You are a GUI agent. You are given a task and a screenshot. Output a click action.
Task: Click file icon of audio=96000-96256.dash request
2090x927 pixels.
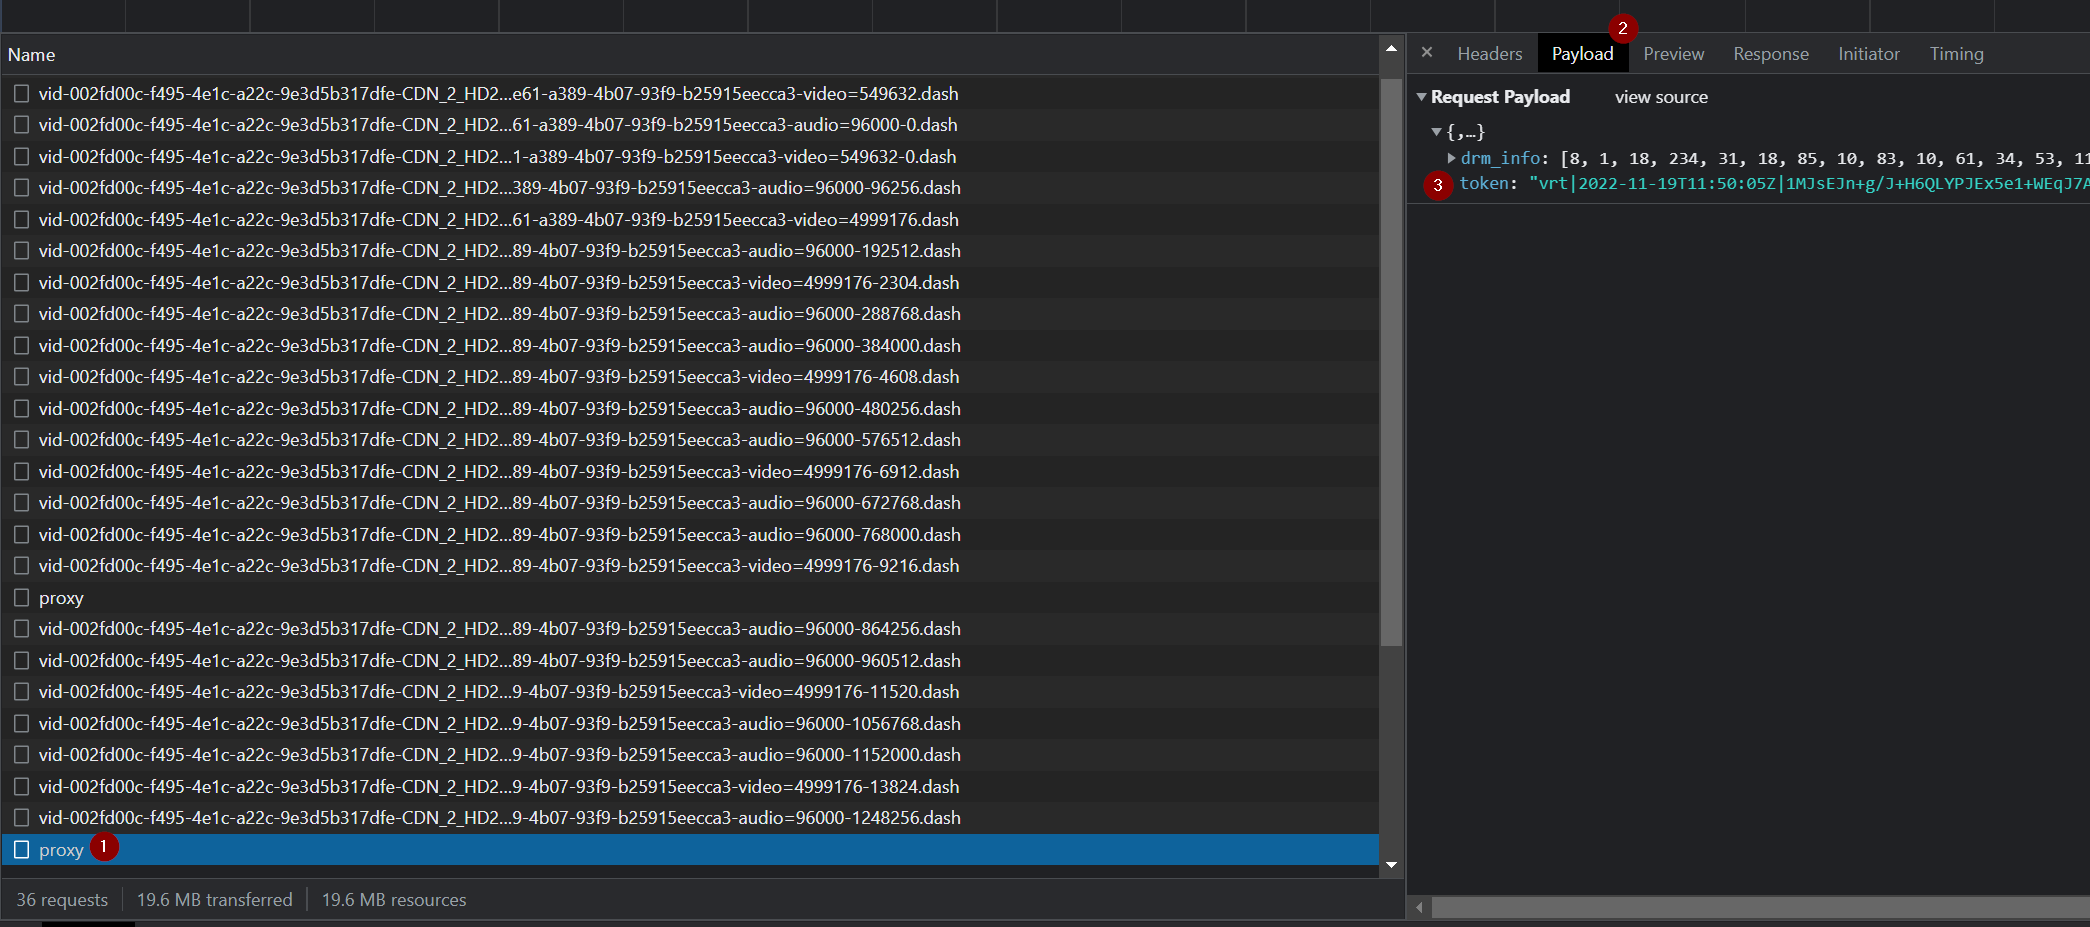click(21, 188)
